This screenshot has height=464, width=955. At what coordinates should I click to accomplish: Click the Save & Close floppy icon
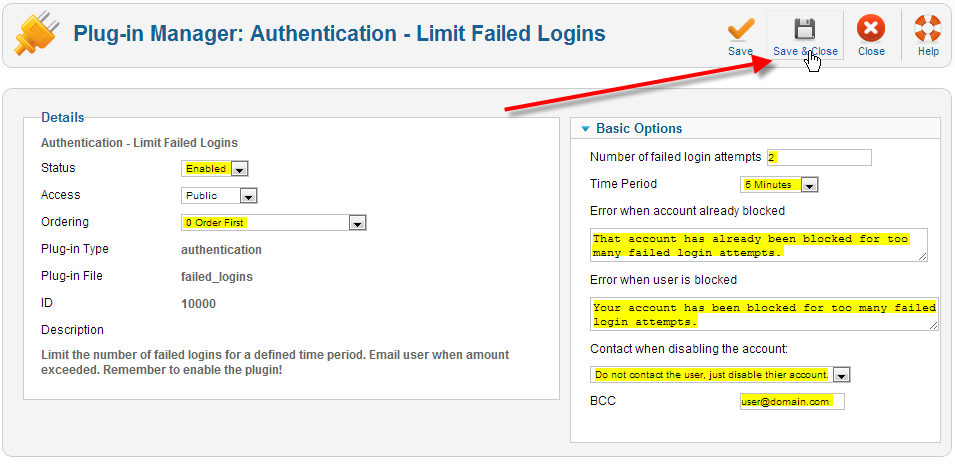tap(805, 27)
